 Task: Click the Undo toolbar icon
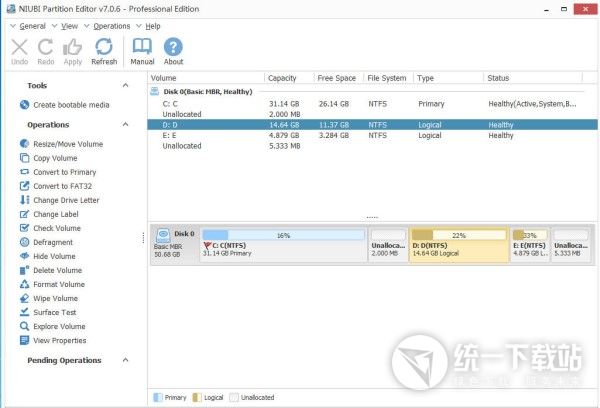[x=19, y=47]
